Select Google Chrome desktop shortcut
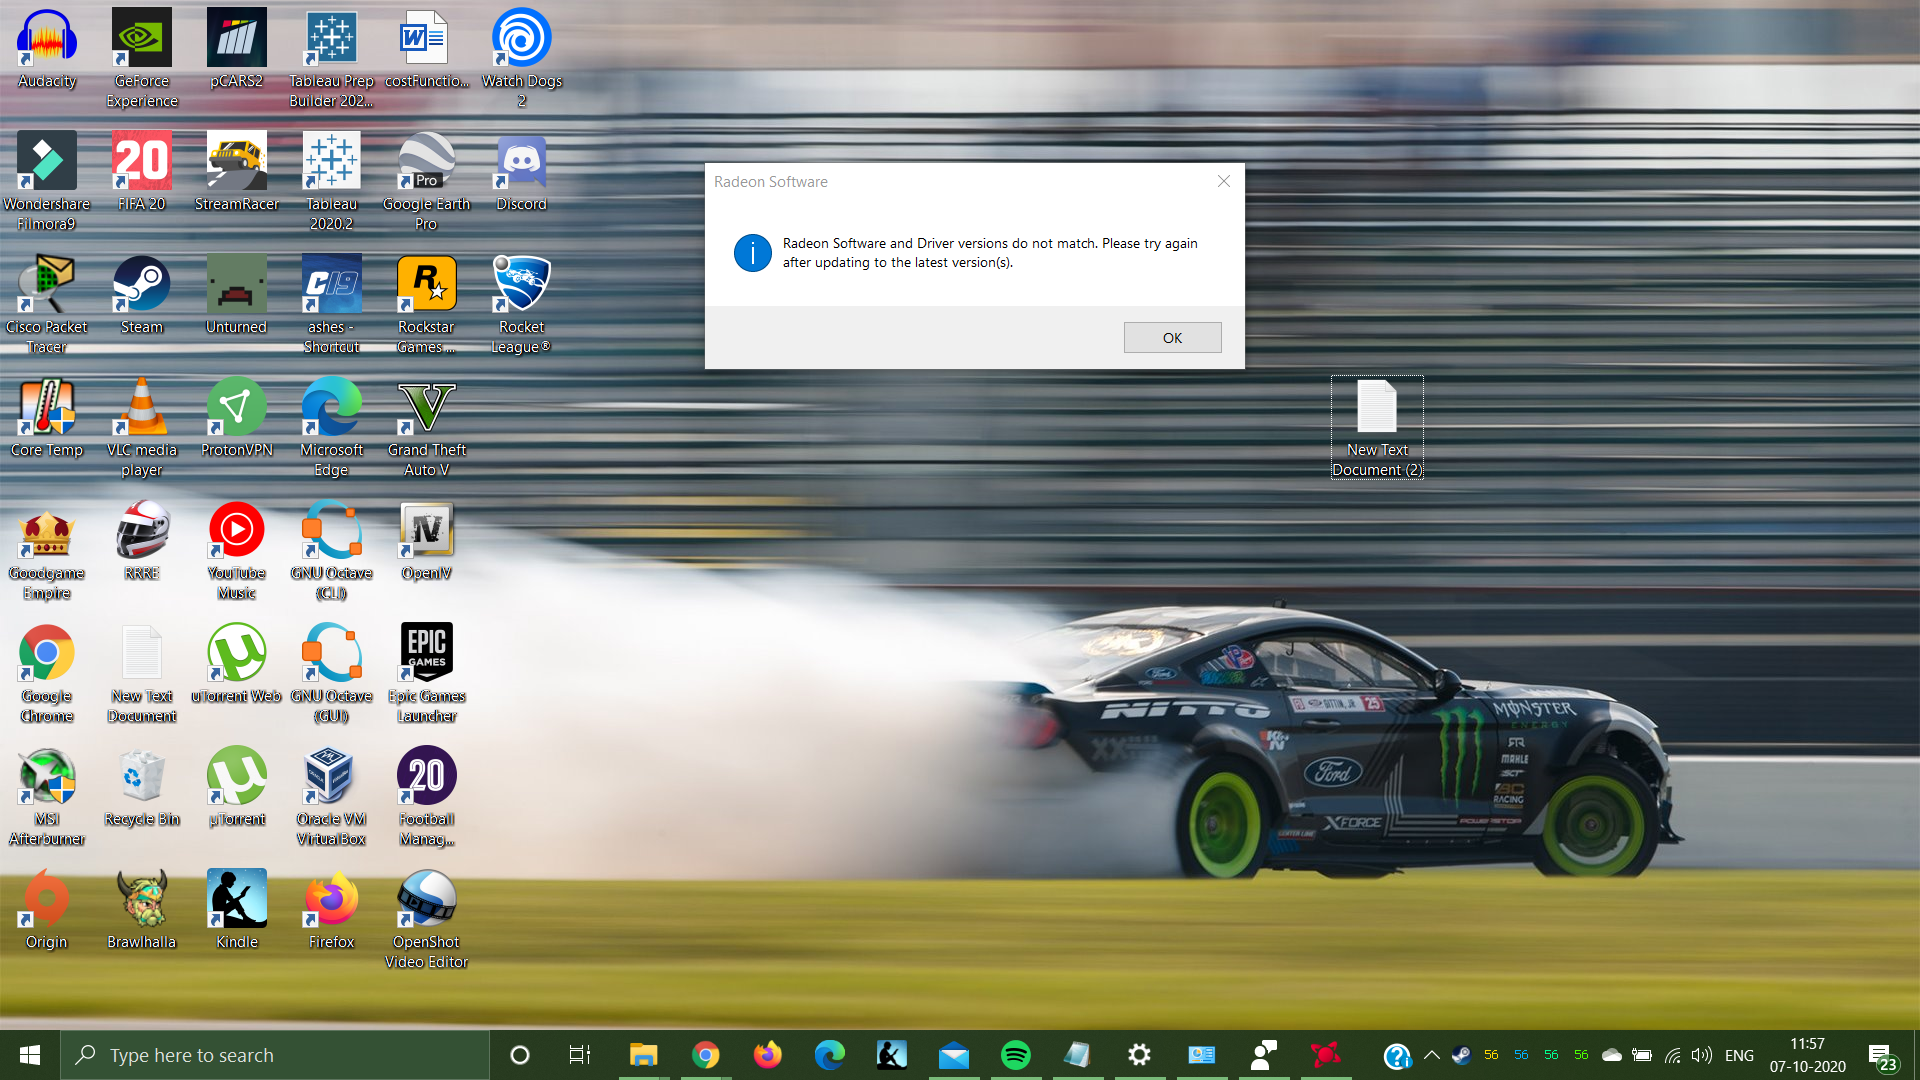Screen dimensions: 1920x1080 tap(47, 673)
